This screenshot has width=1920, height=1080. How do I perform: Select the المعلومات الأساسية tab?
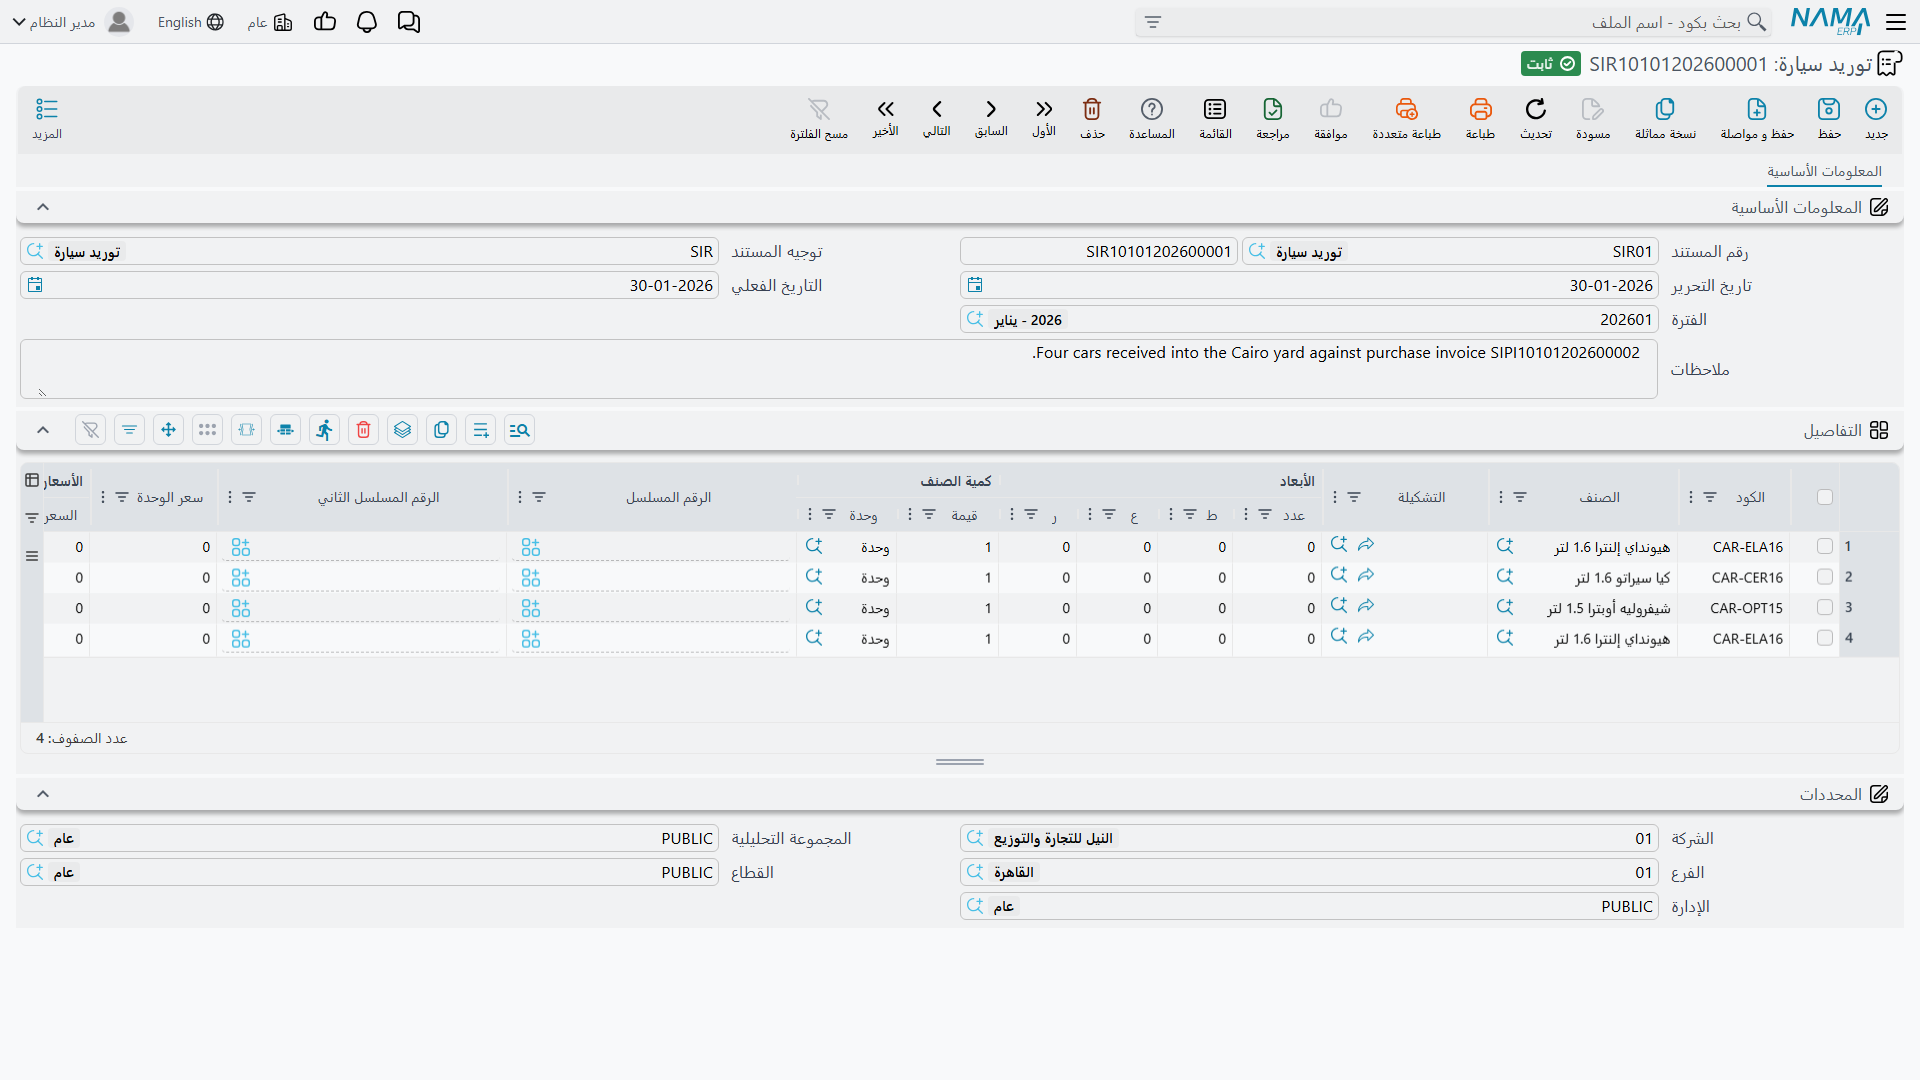pyautogui.click(x=1824, y=171)
